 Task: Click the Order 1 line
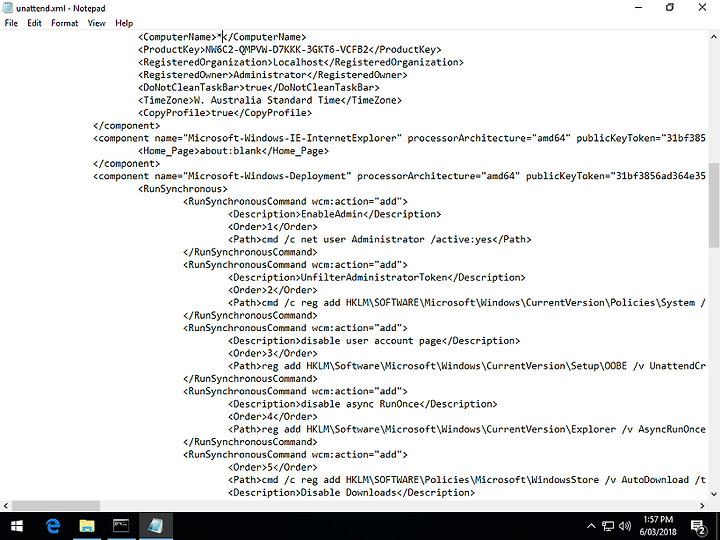click(273, 227)
